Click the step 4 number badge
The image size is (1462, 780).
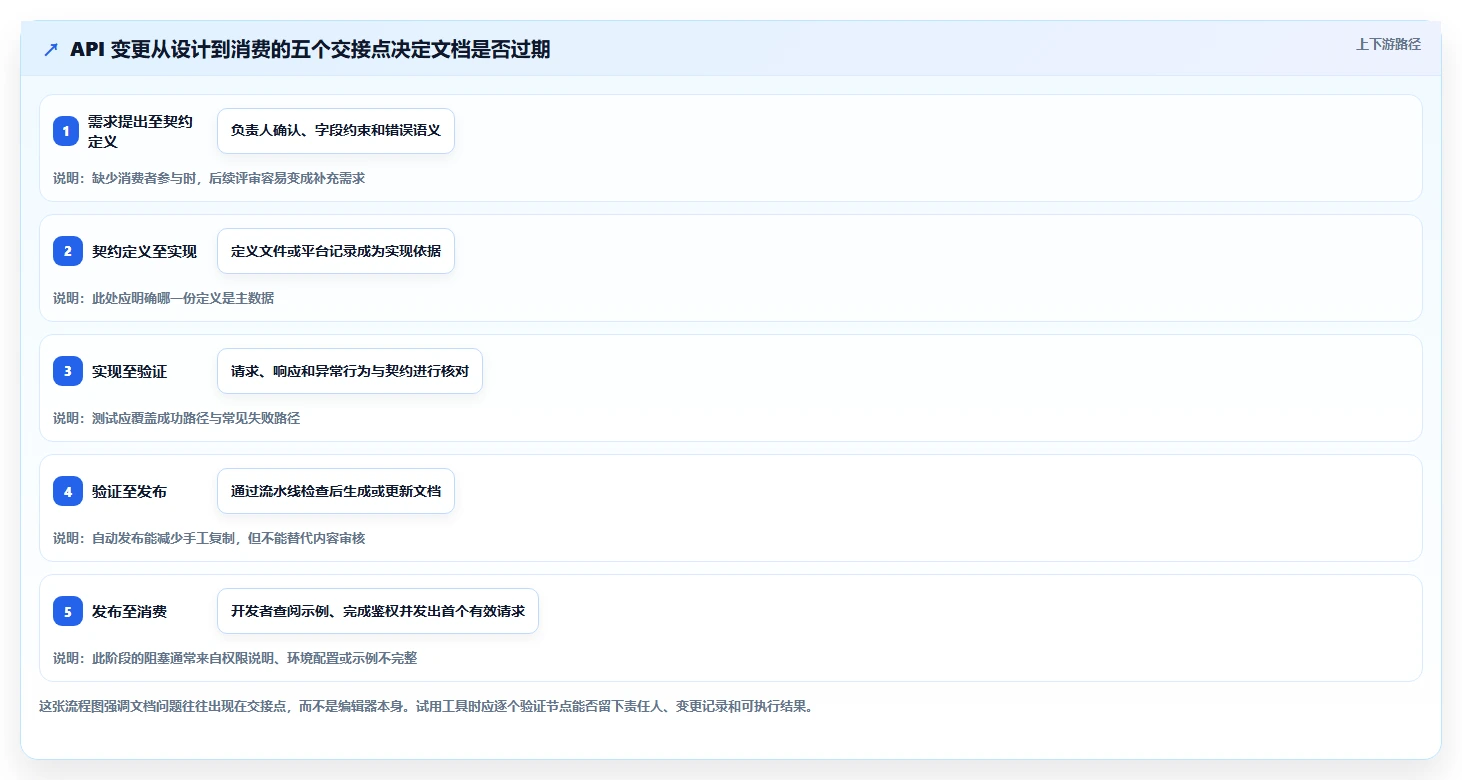(68, 491)
